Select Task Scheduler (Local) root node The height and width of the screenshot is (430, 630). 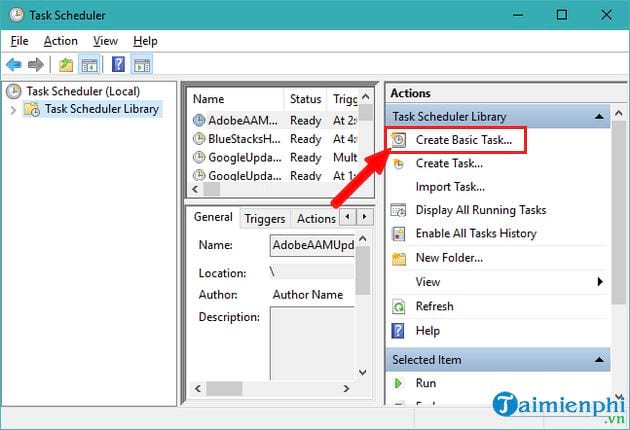(83, 92)
